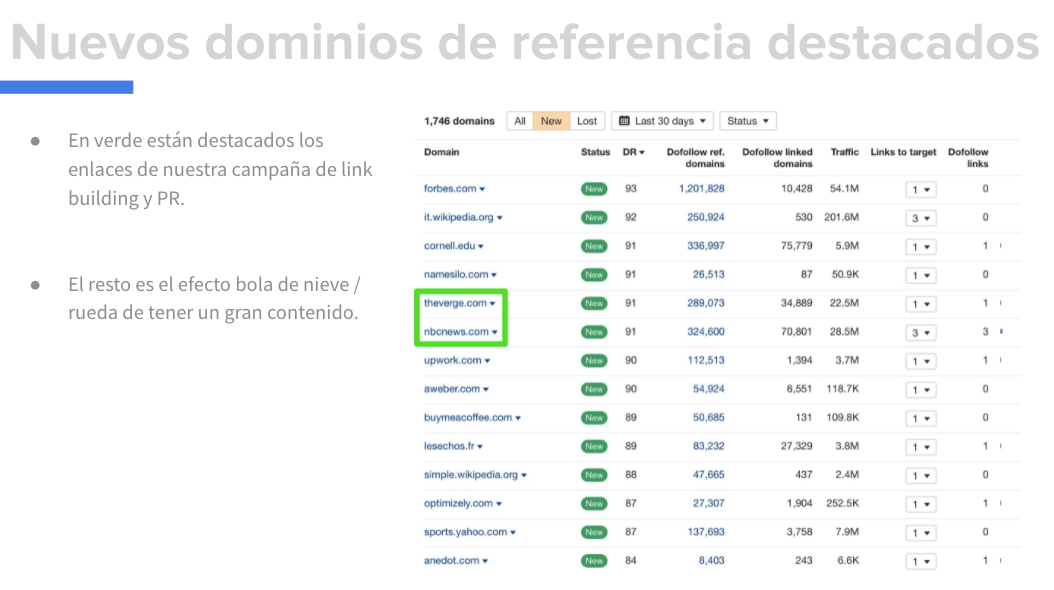Select the All domains filter
The height and width of the screenshot is (590, 1054).
[520, 120]
